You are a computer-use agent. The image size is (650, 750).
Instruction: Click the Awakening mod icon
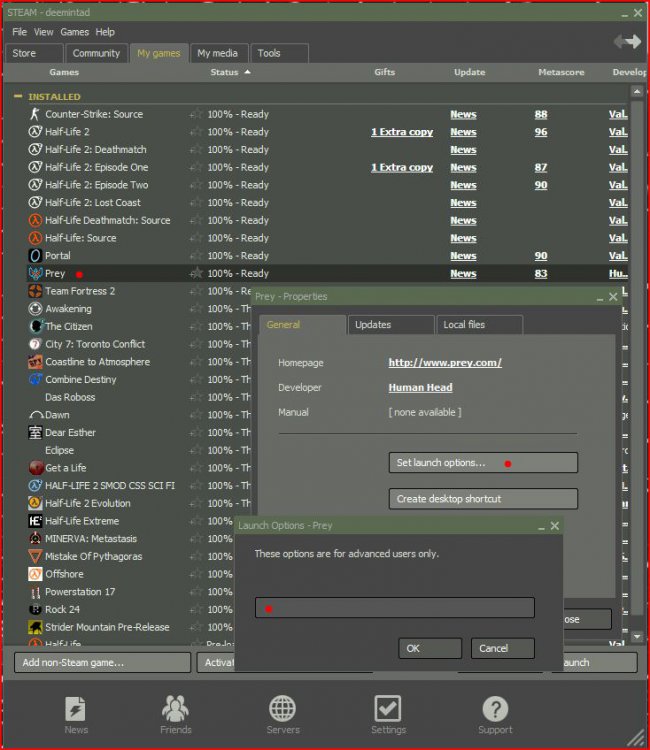pos(35,309)
